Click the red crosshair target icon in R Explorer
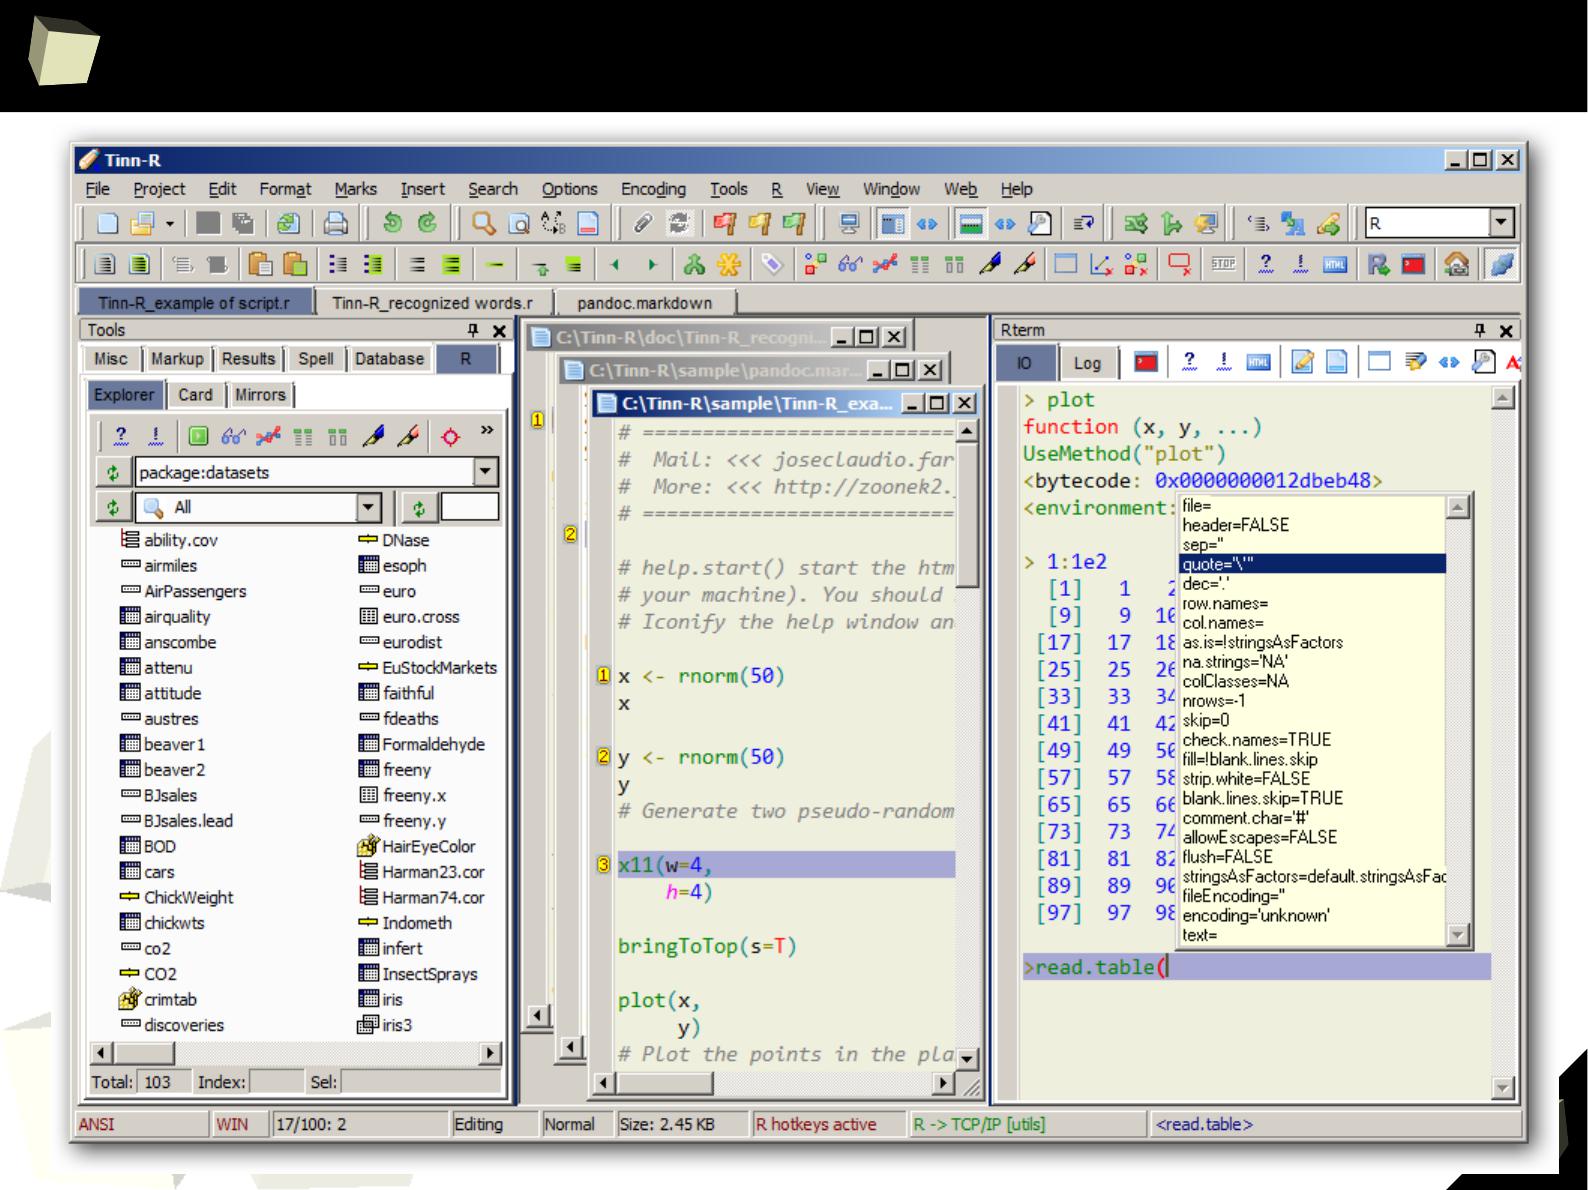The height and width of the screenshot is (1190, 1588). (x=450, y=436)
